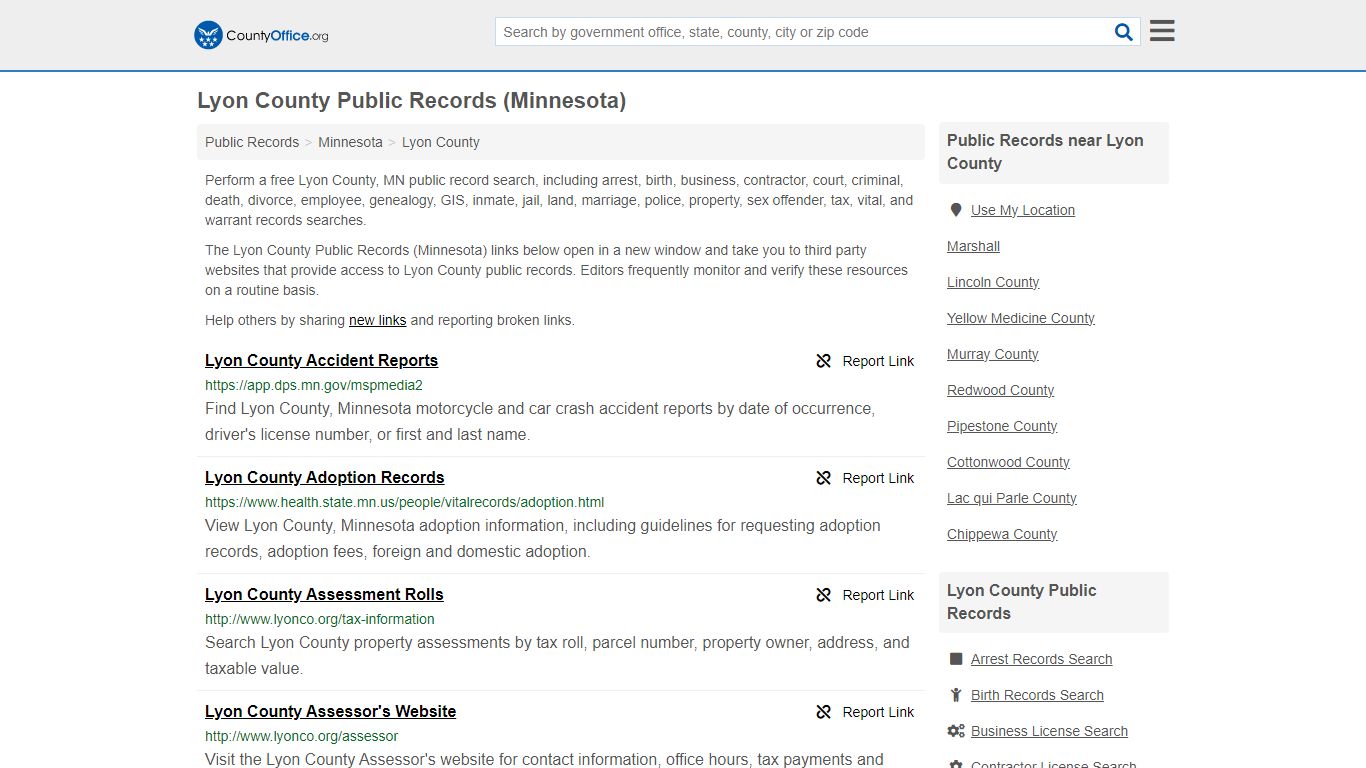
Task: Visit lyonco.org/assessor URL
Action: pyautogui.click(x=302, y=736)
